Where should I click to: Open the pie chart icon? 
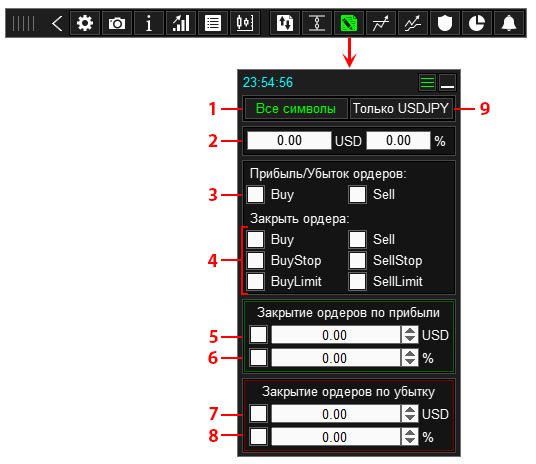[x=477, y=23]
